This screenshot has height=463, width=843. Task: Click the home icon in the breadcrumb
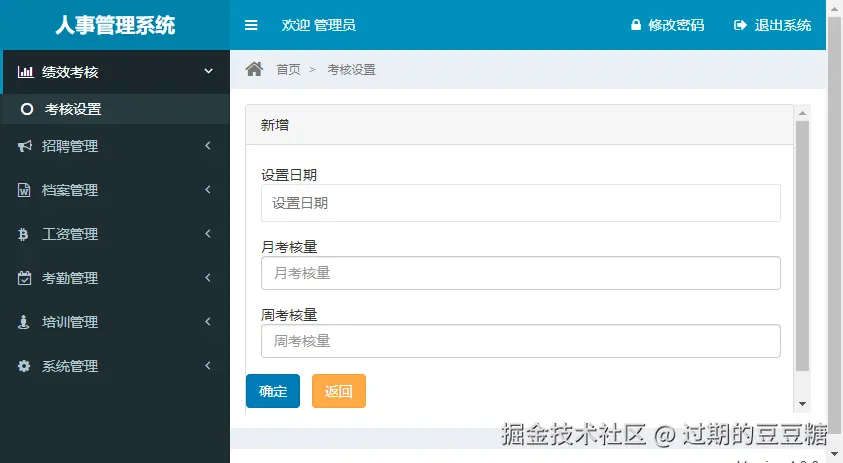(254, 69)
